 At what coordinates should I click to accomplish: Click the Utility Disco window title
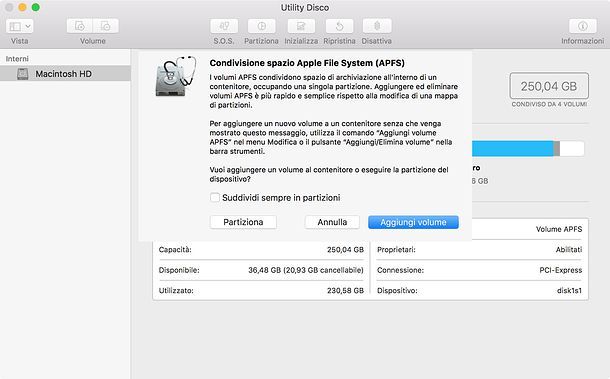pos(305,7)
